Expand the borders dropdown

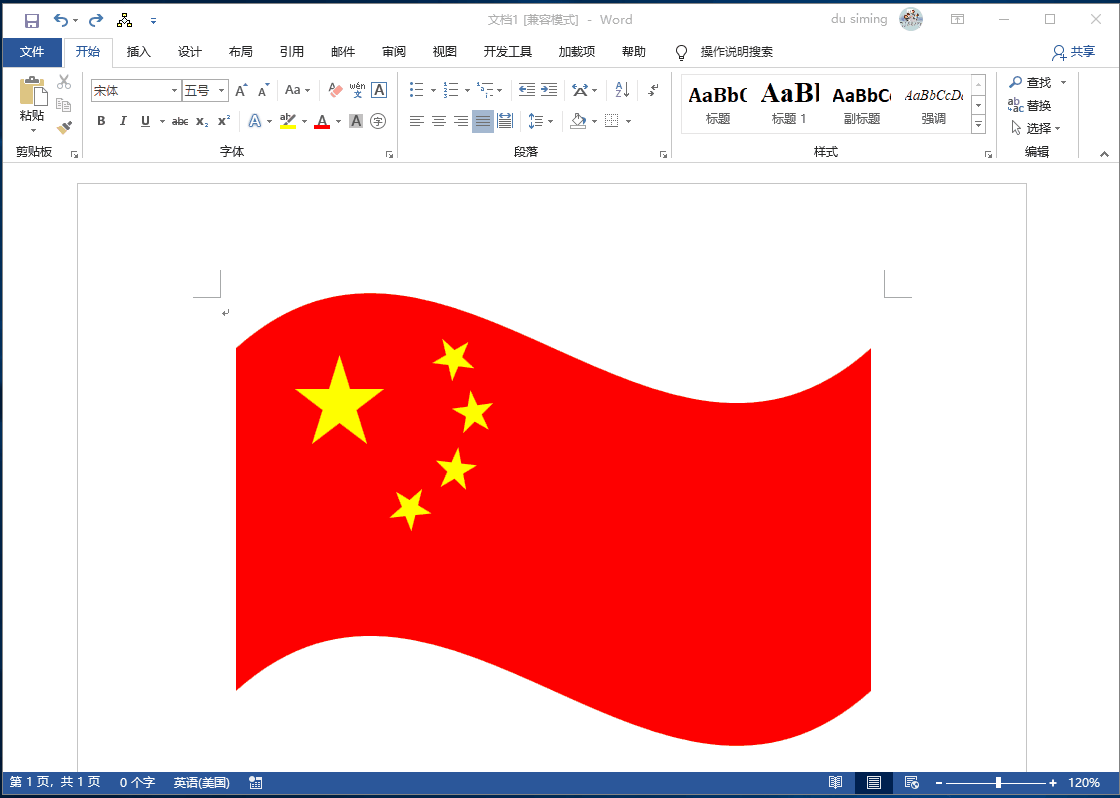coord(629,121)
